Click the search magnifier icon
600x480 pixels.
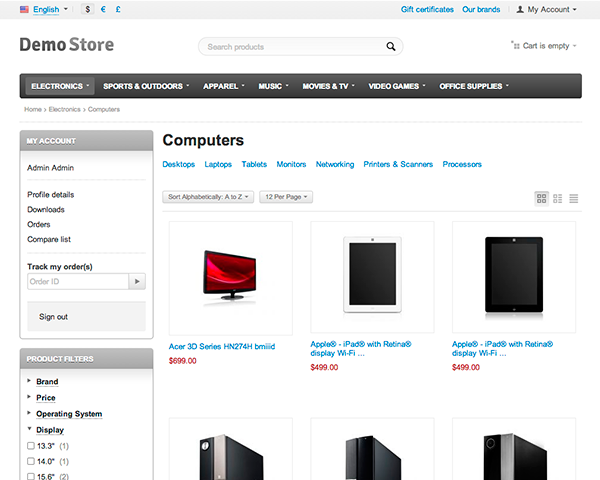[x=390, y=46]
